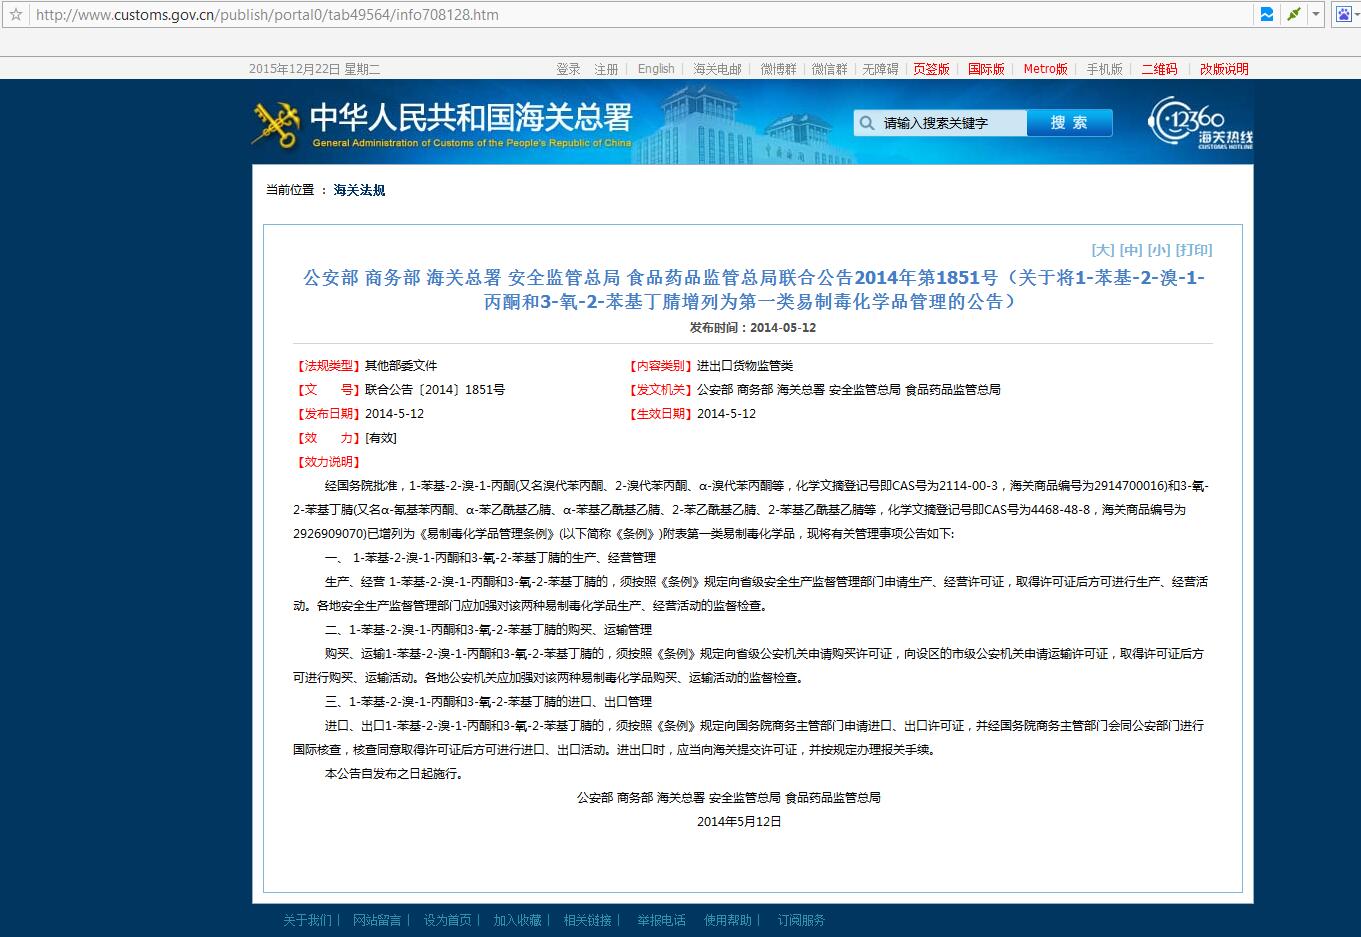1361x937 pixels.
Task: Click the [打印] print link
Action: pos(1194,250)
